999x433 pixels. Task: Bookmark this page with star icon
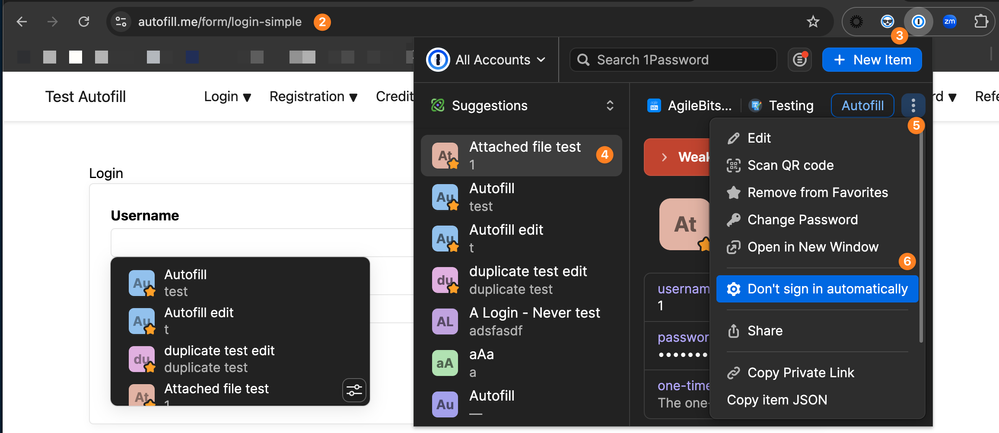813,22
